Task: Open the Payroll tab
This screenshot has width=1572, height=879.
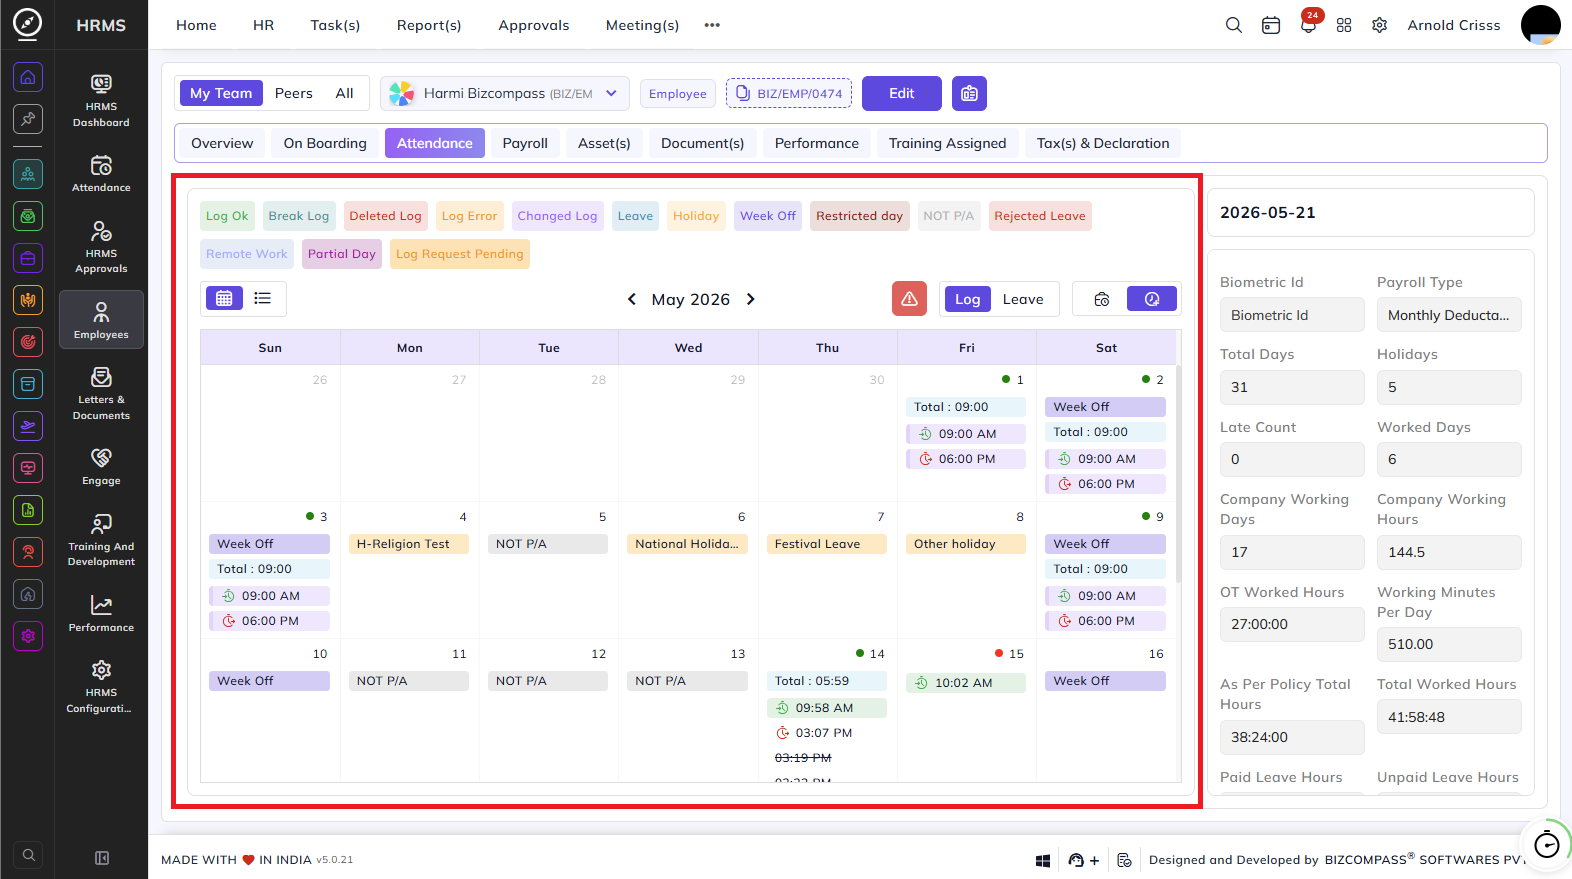Action: coord(525,143)
